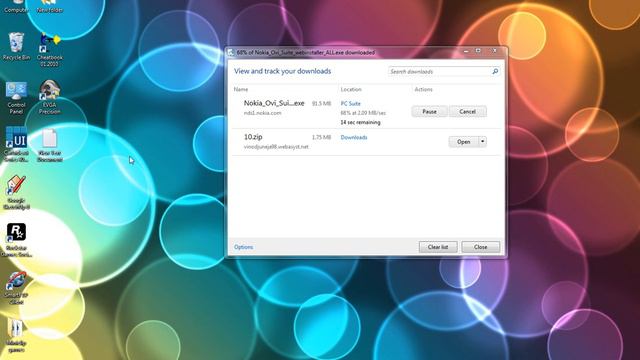640x360 pixels.
Task: Open the Downloads location link for 10.zip
Action: click(x=354, y=138)
